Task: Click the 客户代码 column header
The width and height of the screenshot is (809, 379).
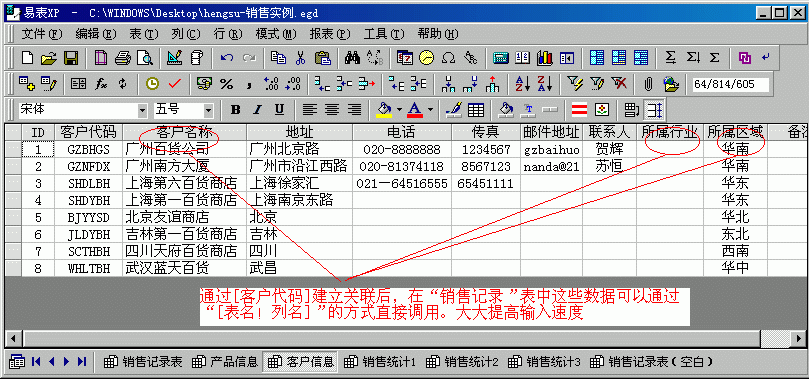Action: pyautogui.click(x=88, y=132)
